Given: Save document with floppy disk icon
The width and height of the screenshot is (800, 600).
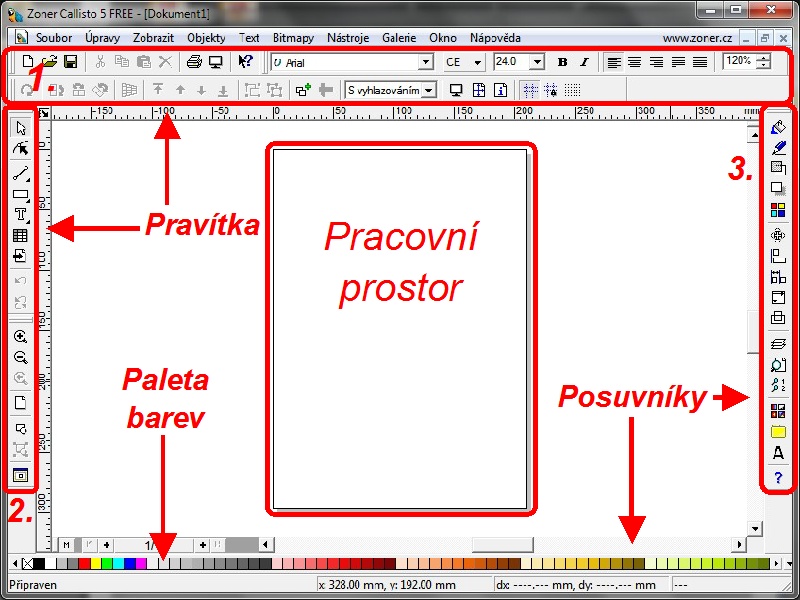Looking at the screenshot, I should pyautogui.click(x=70, y=62).
